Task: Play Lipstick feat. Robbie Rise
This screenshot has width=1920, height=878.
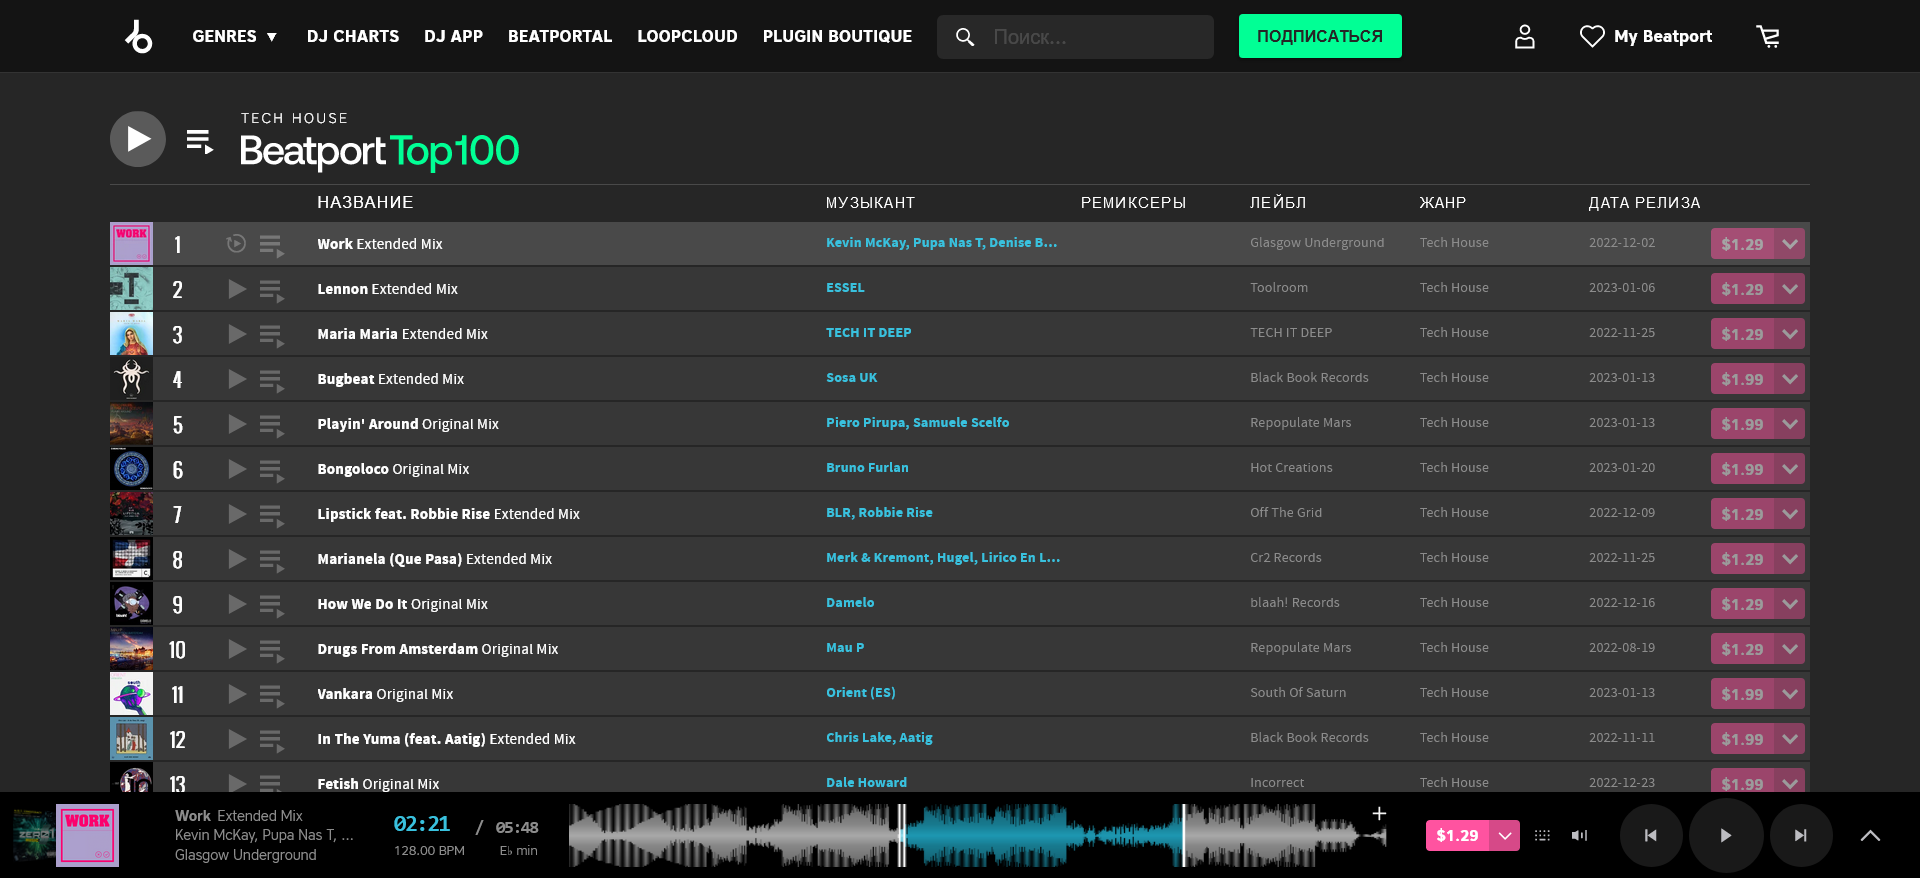Action: click(x=237, y=514)
